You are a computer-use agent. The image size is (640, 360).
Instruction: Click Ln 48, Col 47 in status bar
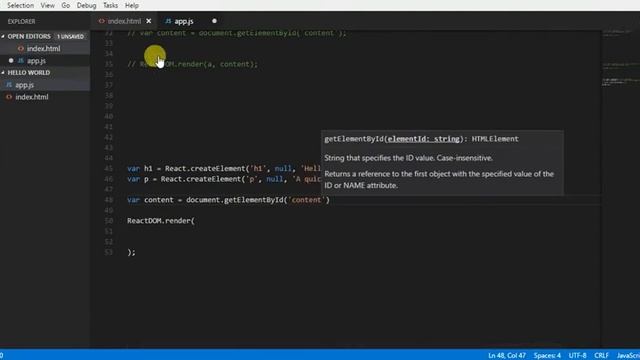click(x=507, y=356)
